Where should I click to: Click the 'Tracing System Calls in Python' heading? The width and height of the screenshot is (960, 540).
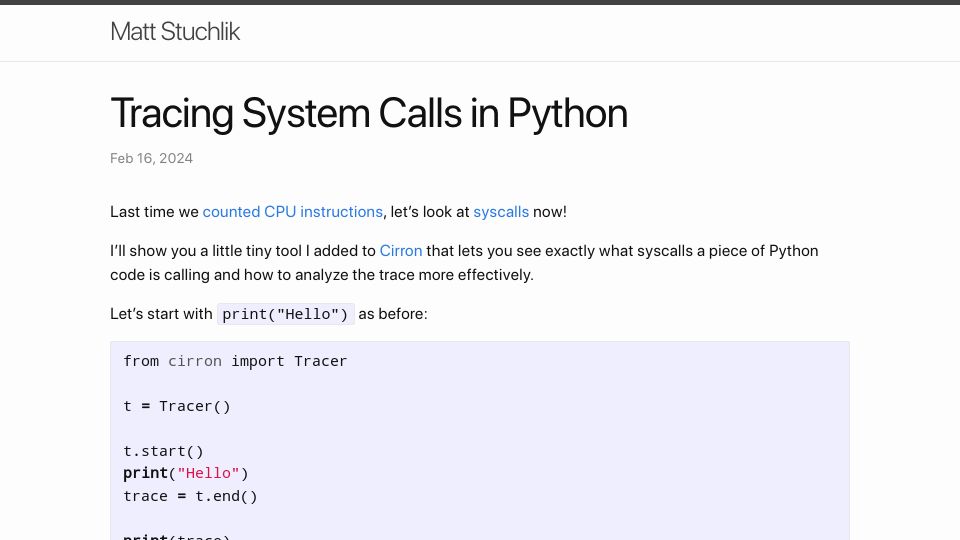pos(369,113)
